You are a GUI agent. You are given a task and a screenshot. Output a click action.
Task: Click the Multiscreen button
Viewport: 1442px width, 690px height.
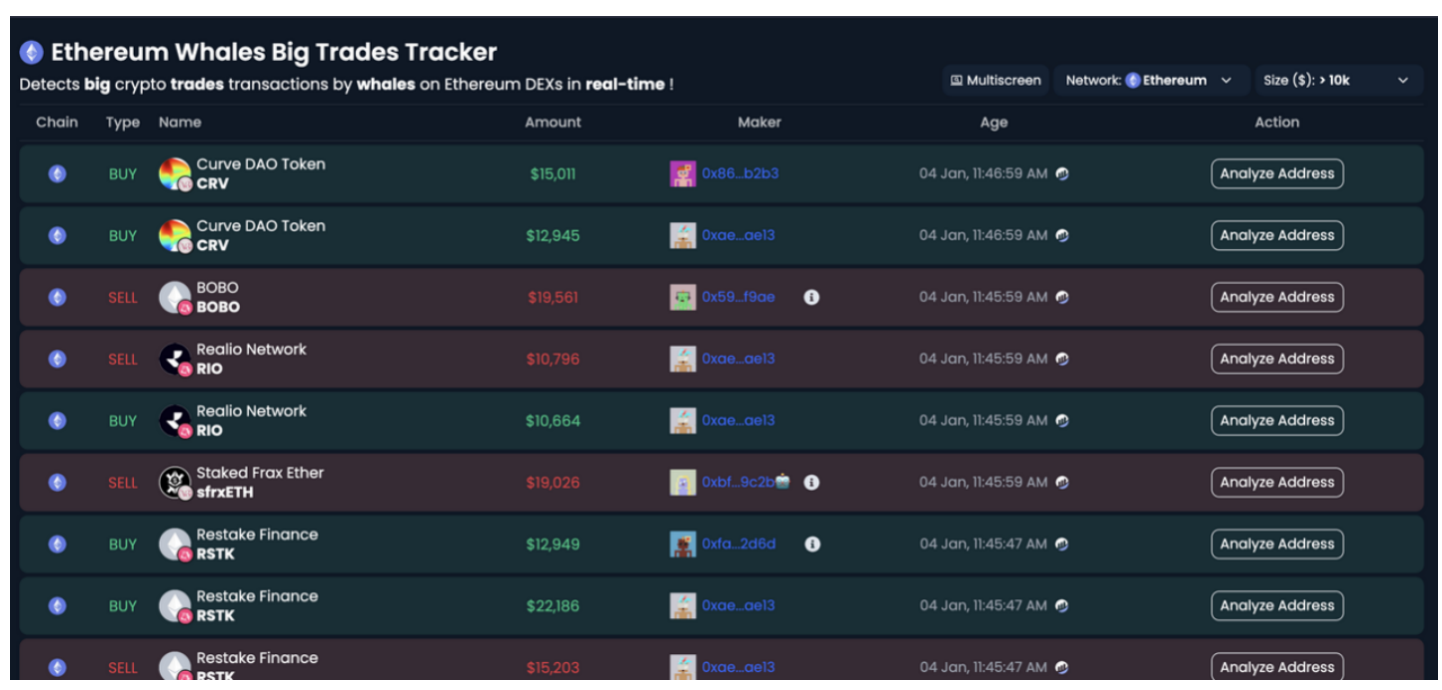995,80
